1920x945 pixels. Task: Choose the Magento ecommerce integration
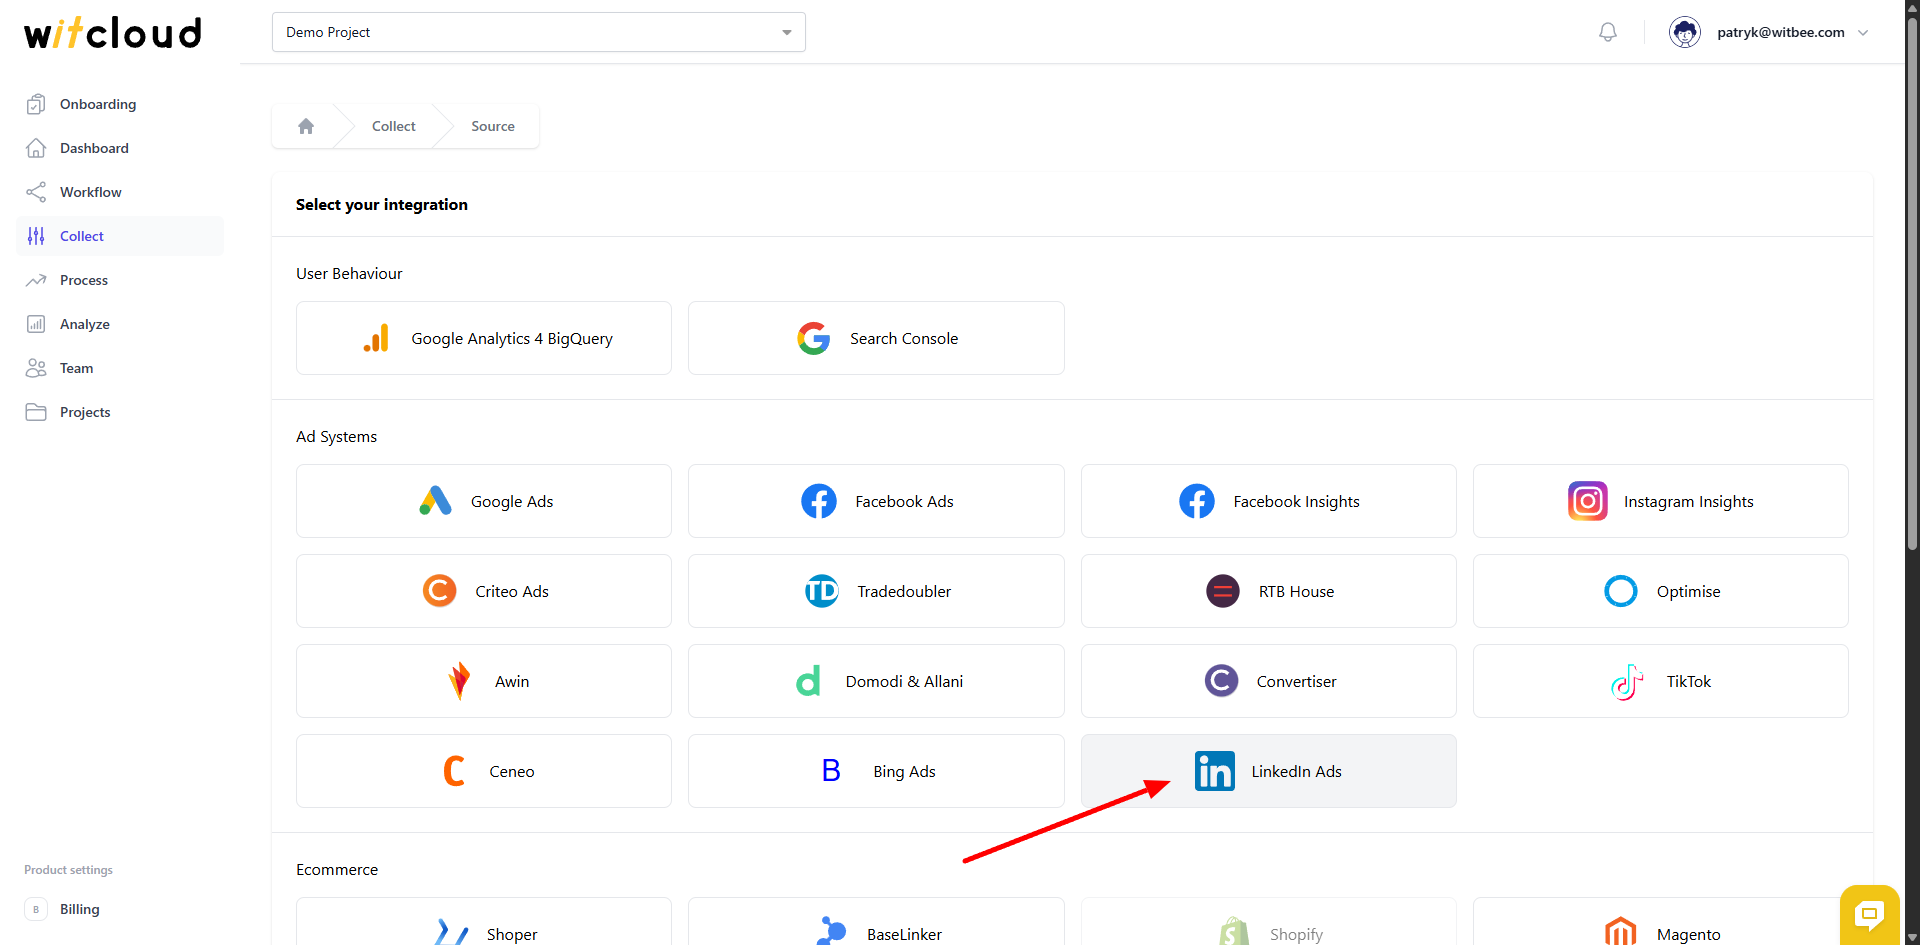[x=1661, y=922]
